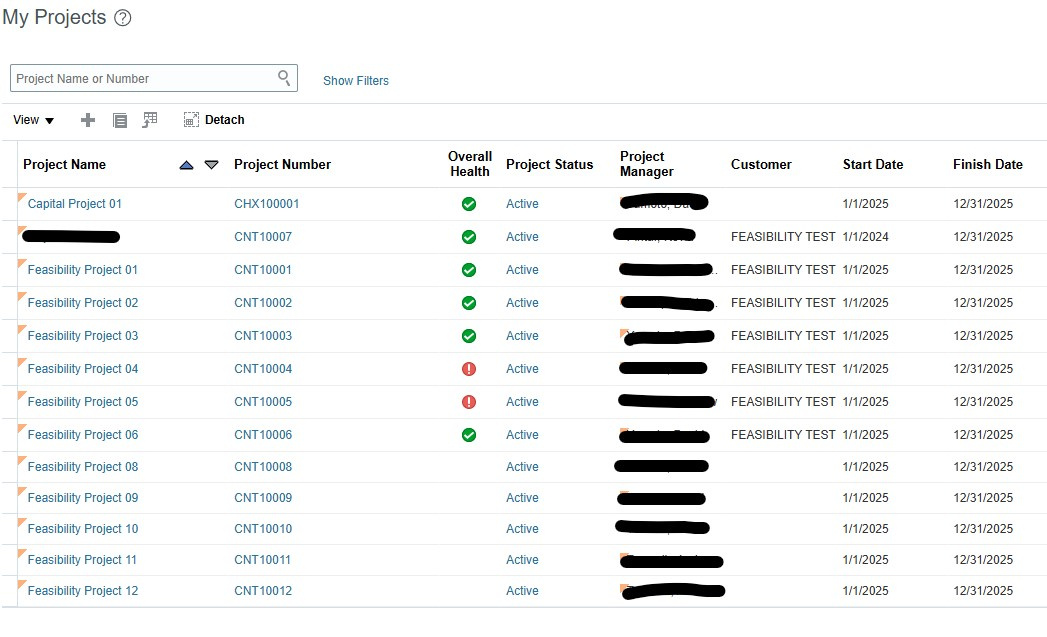Screen dimensions: 1047x637
Task: Open Feasibility Project 03
Action: click(83, 336)
